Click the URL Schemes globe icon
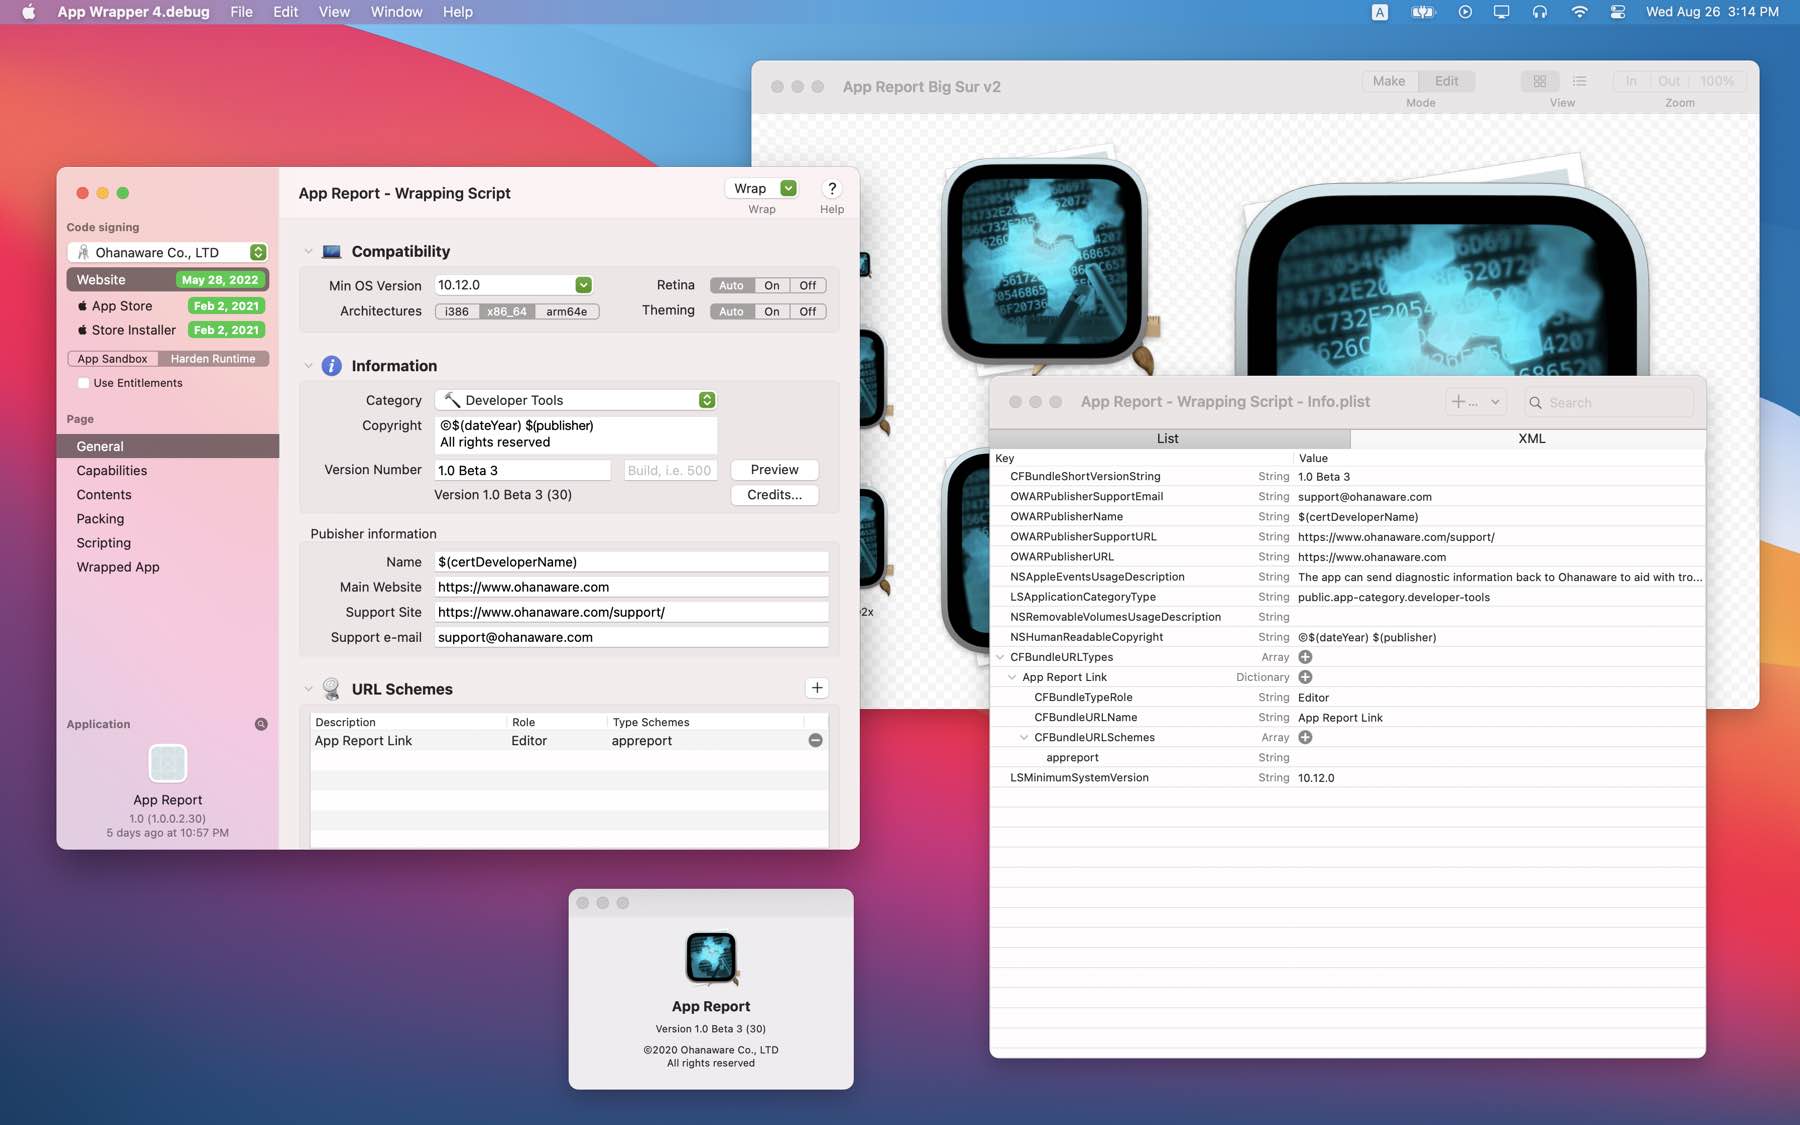The image size is (1800, 1125). 332,689
